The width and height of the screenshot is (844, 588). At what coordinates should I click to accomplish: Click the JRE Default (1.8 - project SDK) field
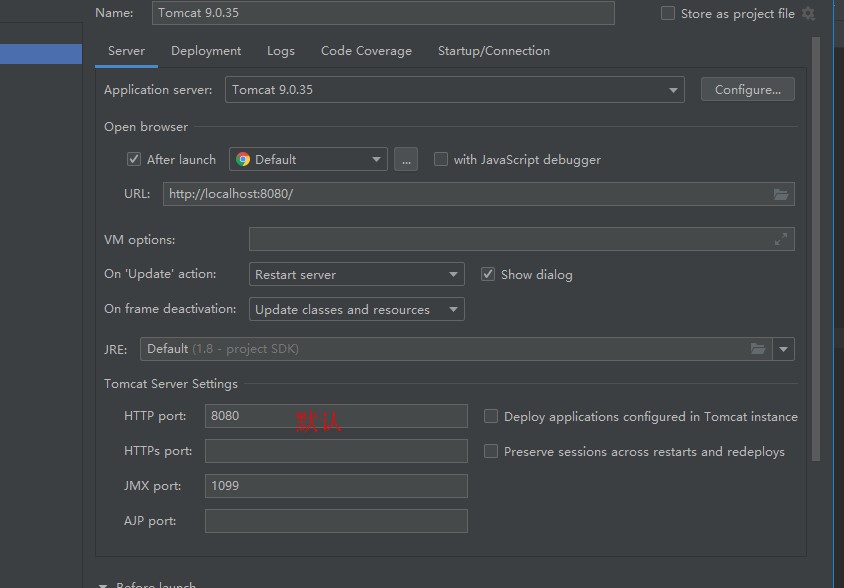(456, 349)
